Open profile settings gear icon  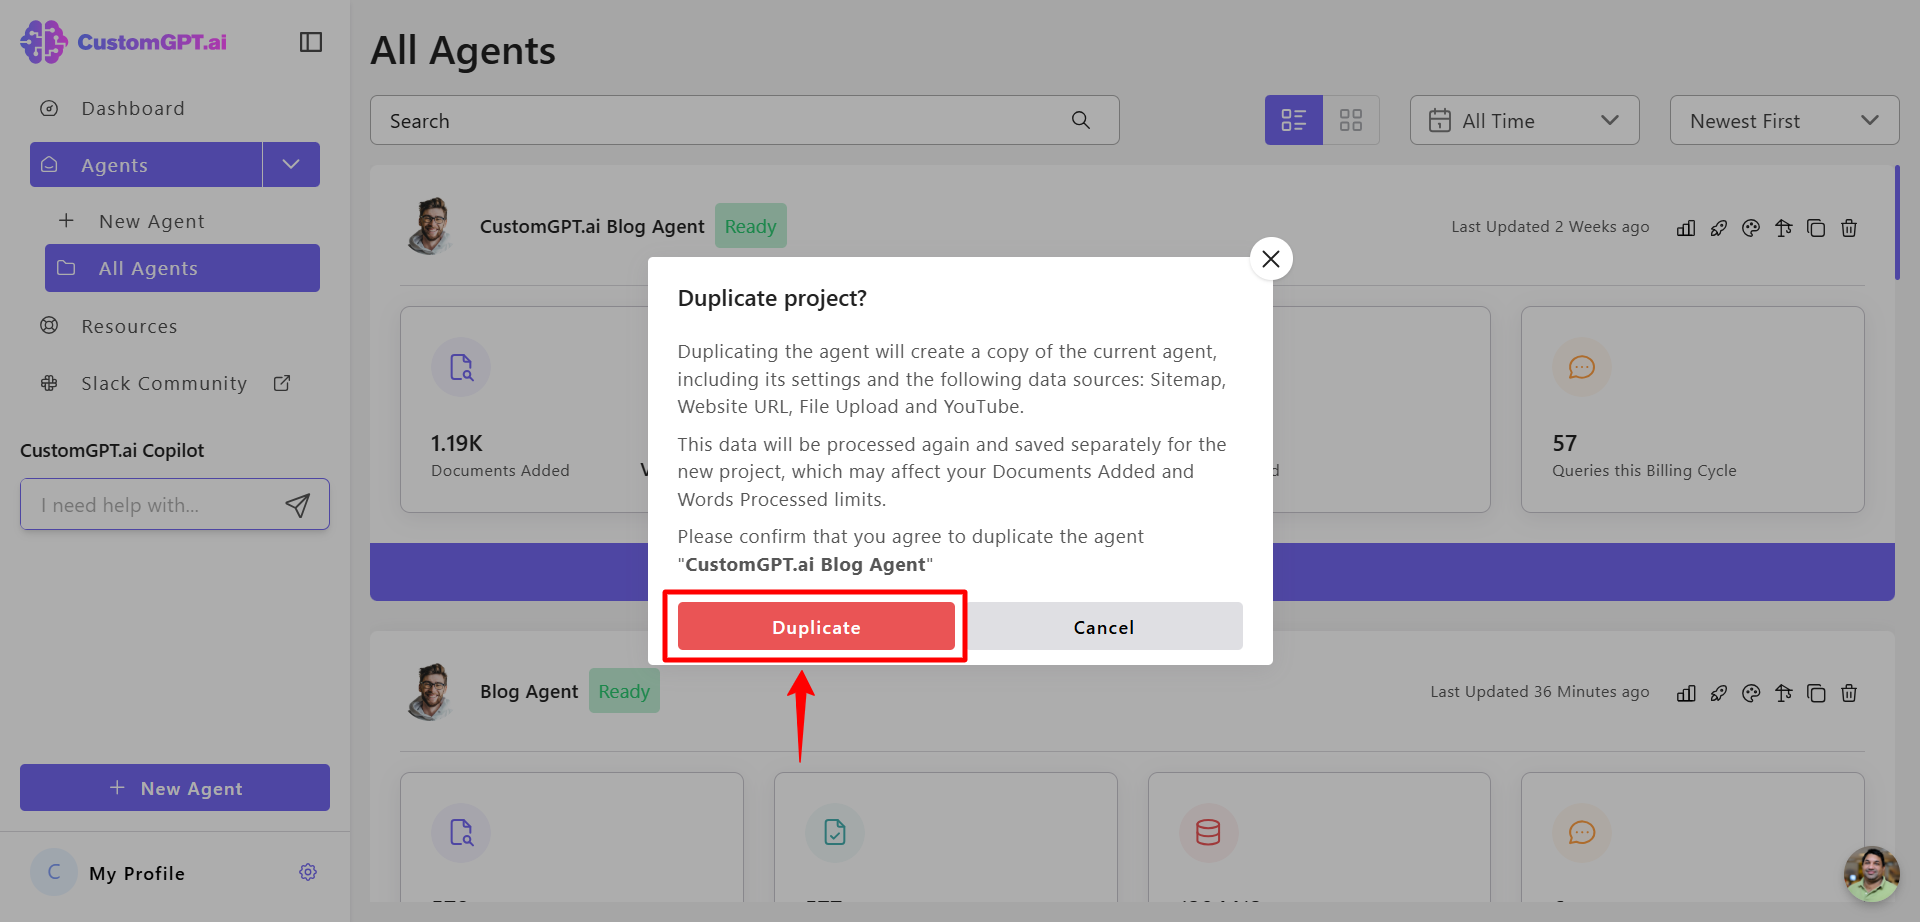pos(308,872)
